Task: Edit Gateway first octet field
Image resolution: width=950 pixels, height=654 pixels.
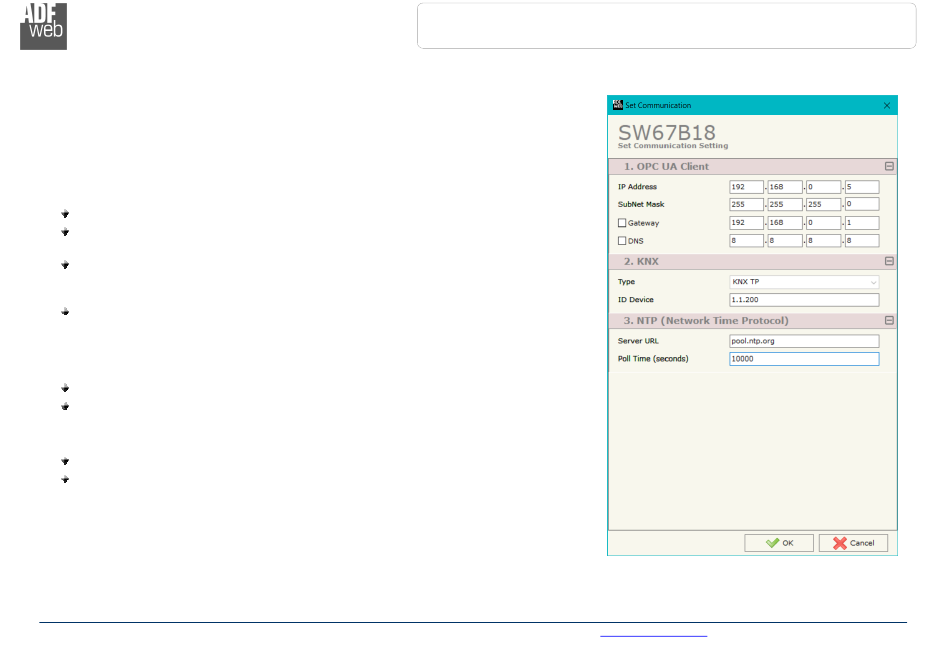Action: (746, 222)
